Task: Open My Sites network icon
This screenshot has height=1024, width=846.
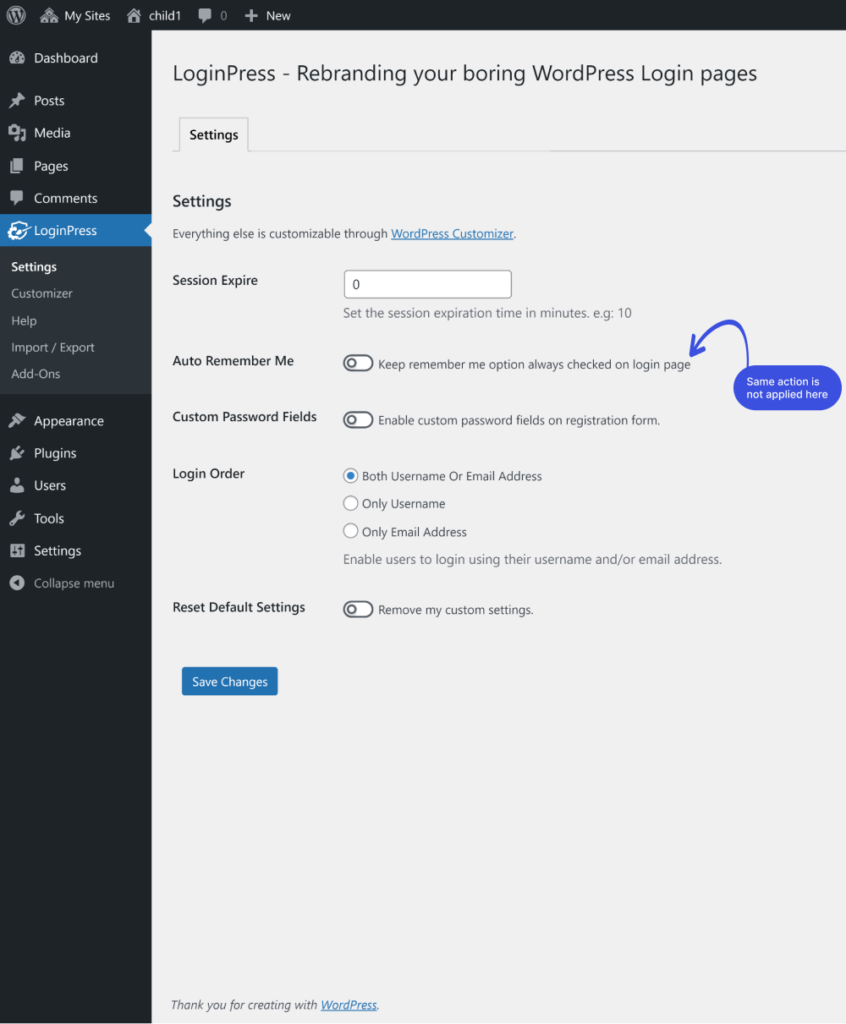Action: pyautogui.click(x=49, y=16)
